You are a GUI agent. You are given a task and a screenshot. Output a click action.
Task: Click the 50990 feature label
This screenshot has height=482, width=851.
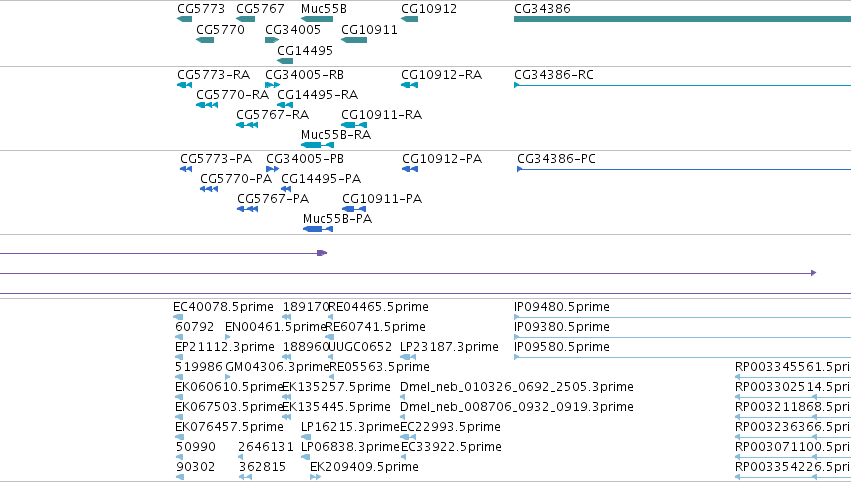click(195, 447)
